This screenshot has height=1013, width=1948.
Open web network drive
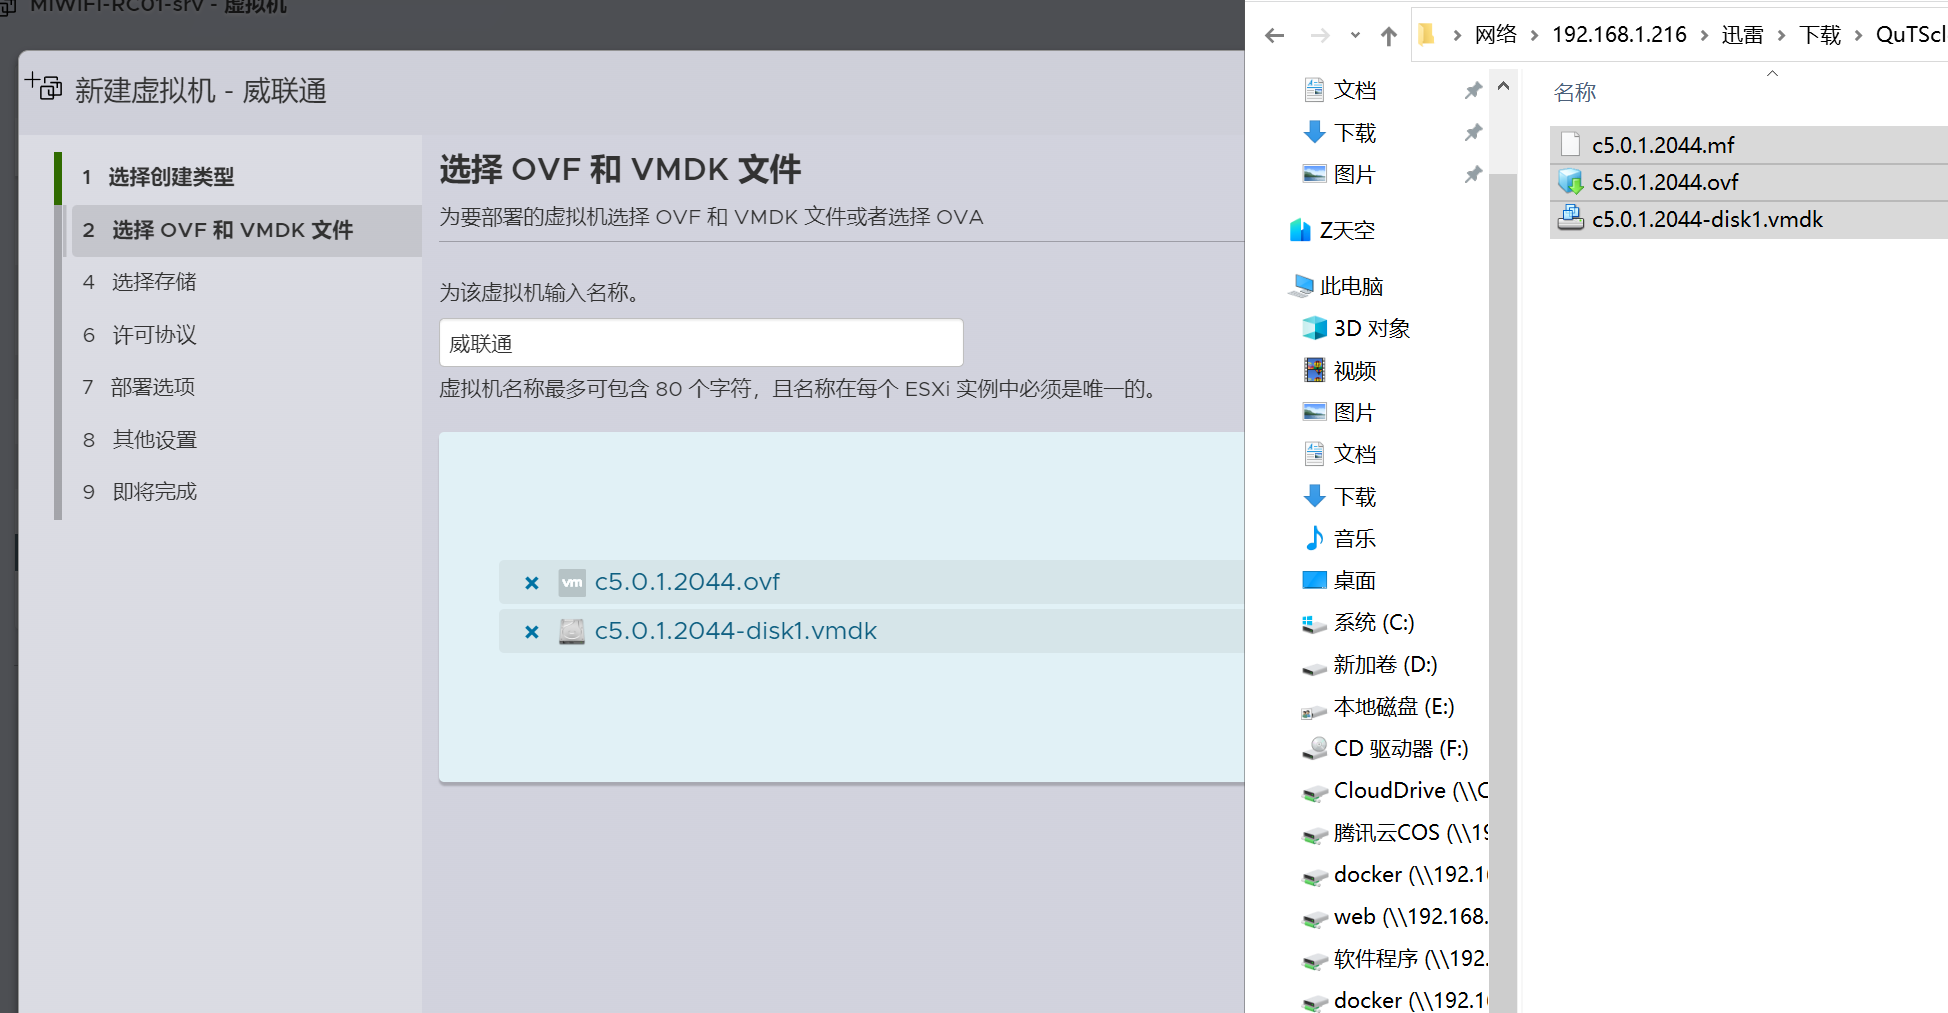pos(1410,916)
